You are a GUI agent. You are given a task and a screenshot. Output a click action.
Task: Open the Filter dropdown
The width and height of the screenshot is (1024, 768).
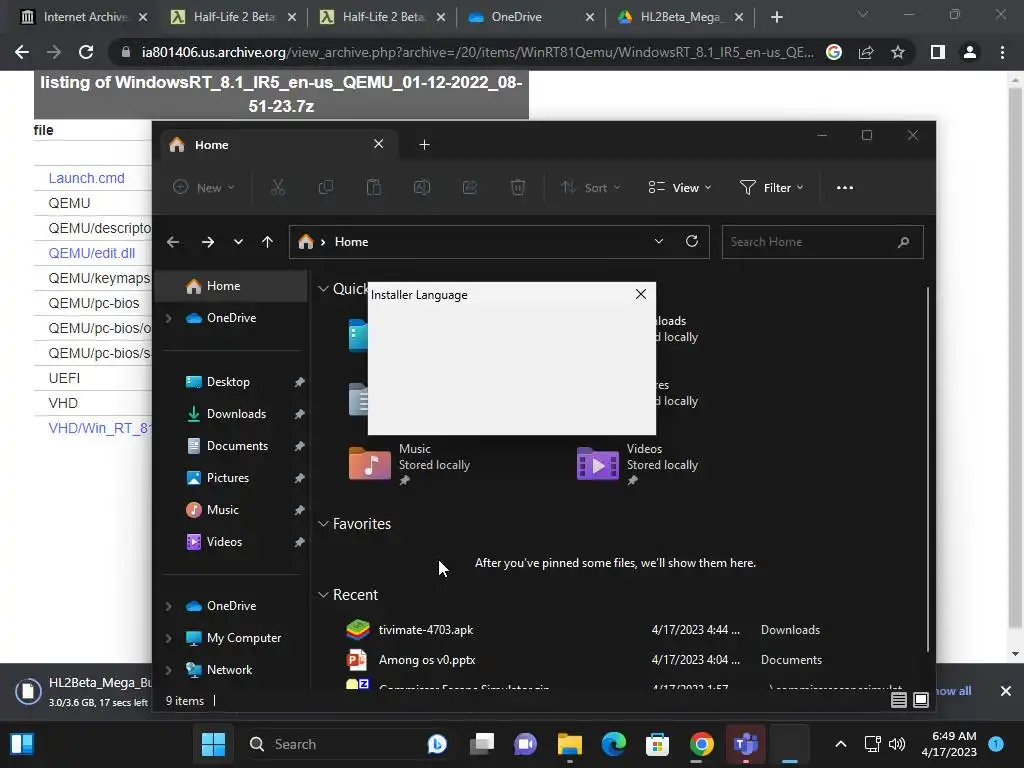(771, 187)
